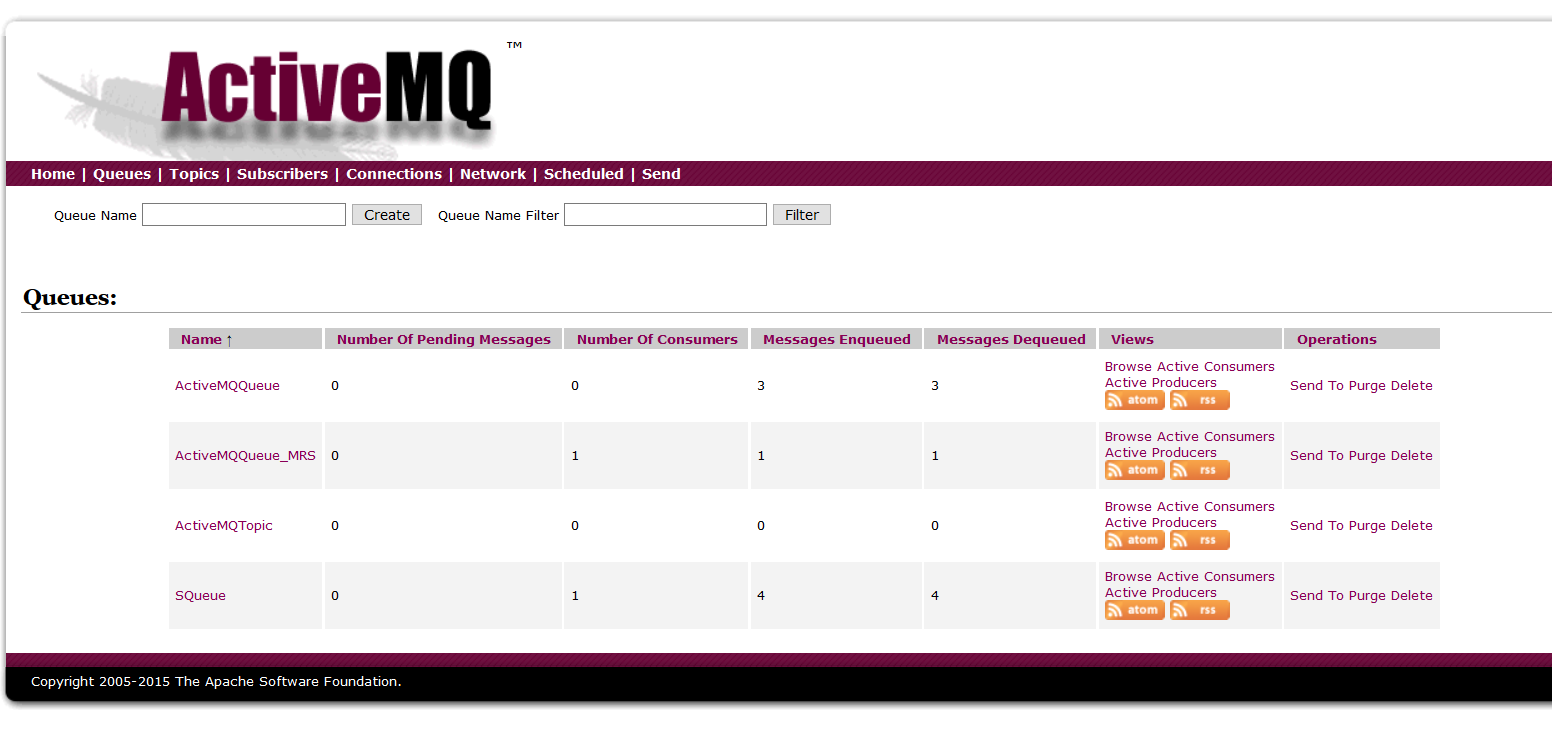Screen dimensions: 1552x745
Task: Open atom feed for ActiveMQQueue_MRS
Action: pyautogui.click(x=1134, y=470)
